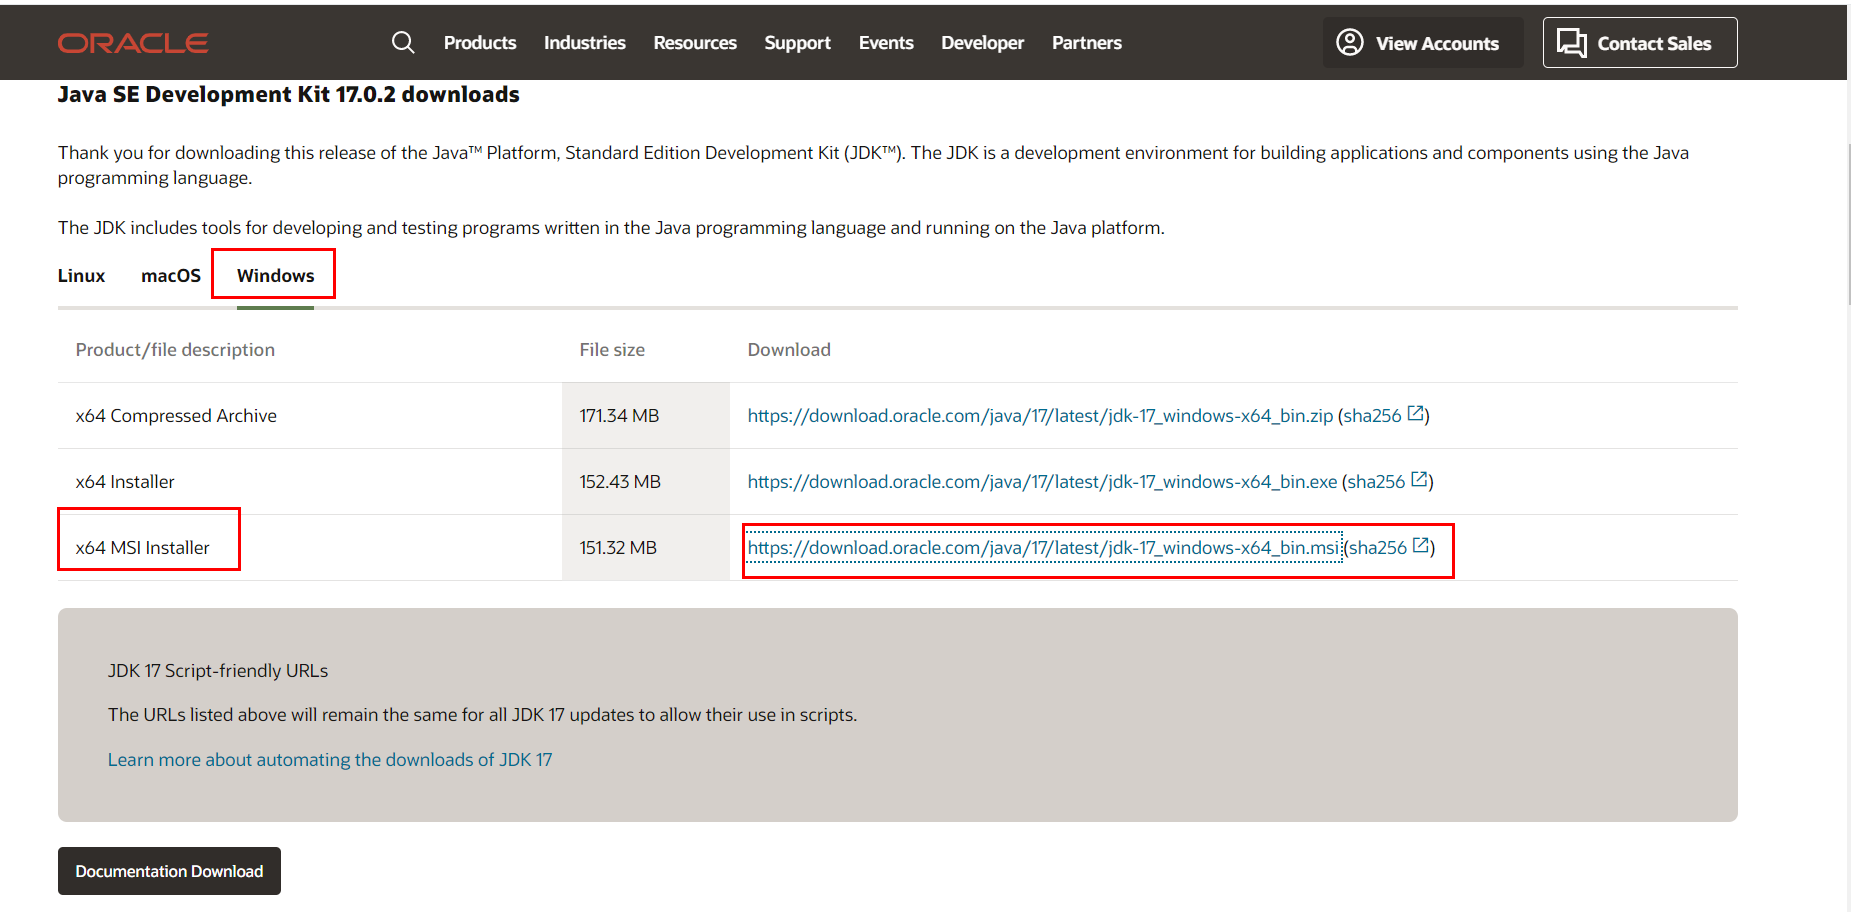Click the Product/file description column header

tap(175, 350)
